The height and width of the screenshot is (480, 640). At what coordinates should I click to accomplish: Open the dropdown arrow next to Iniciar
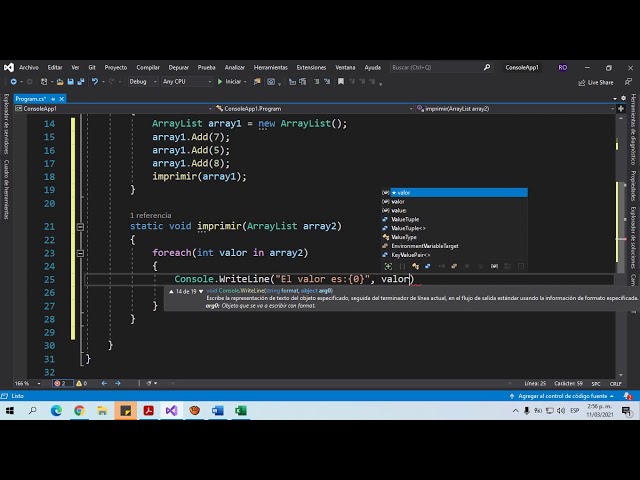245,82
